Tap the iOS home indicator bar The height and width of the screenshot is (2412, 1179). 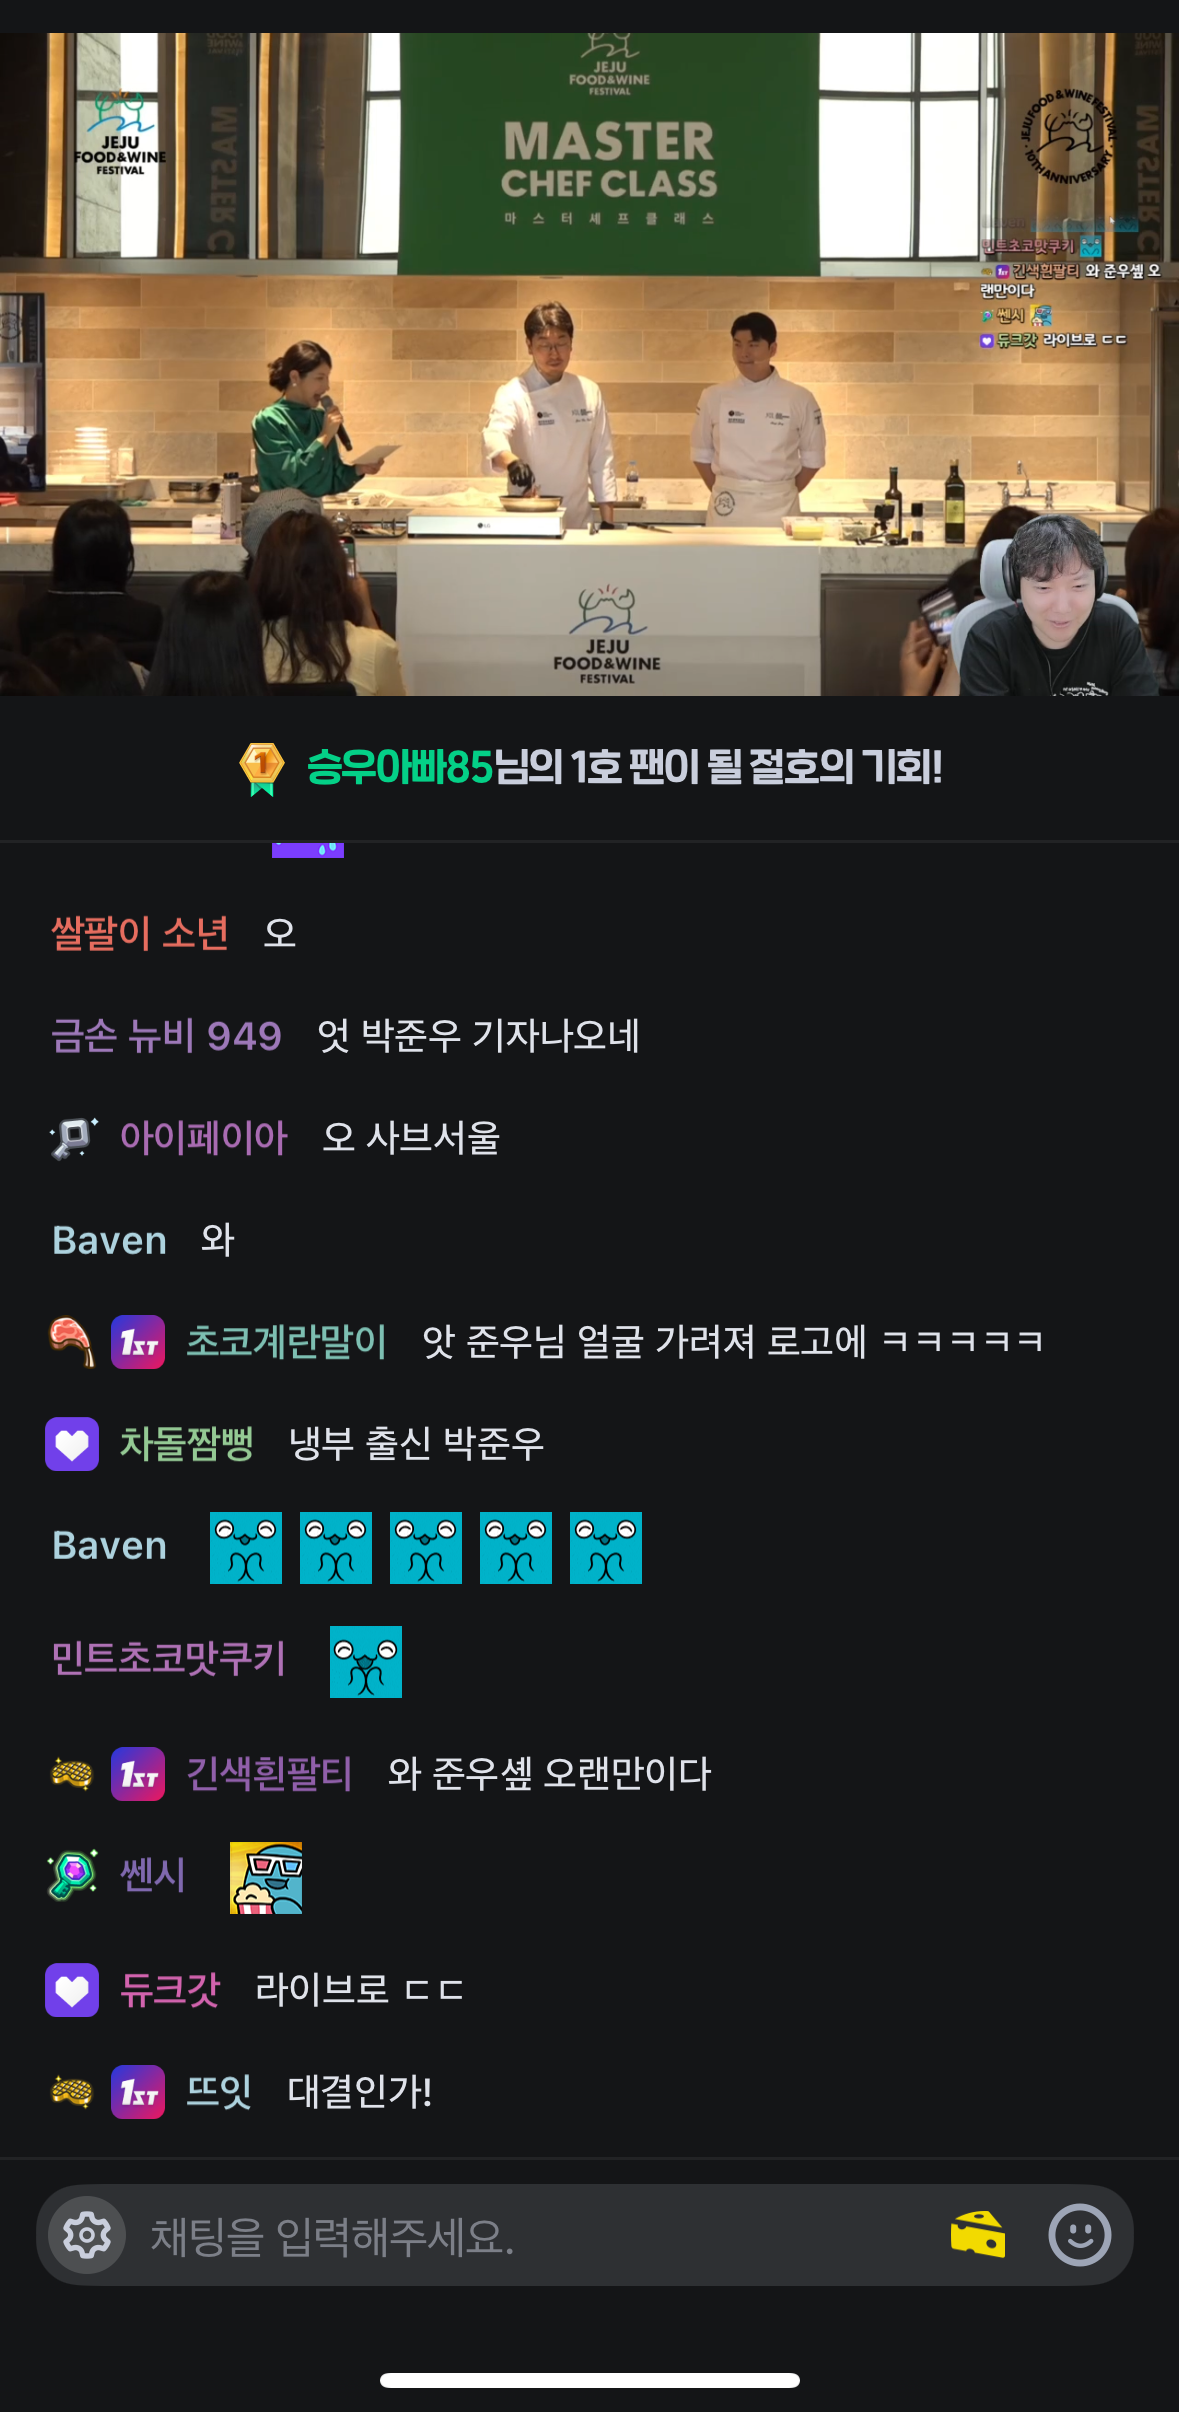(590, 2380)
